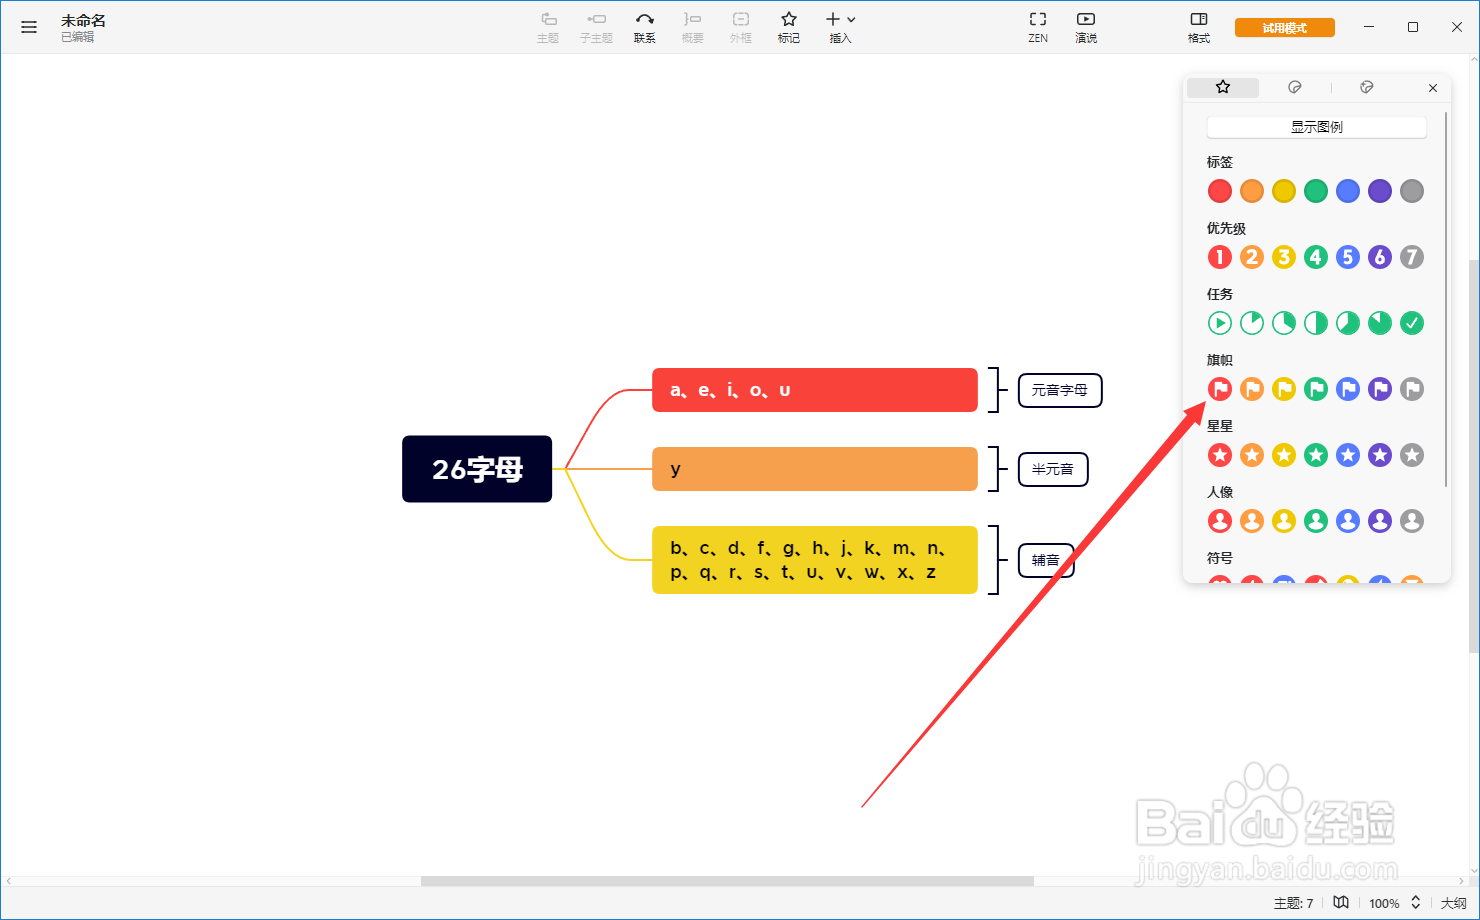Switch to the illustrations tab in panel

(1367, 87)
